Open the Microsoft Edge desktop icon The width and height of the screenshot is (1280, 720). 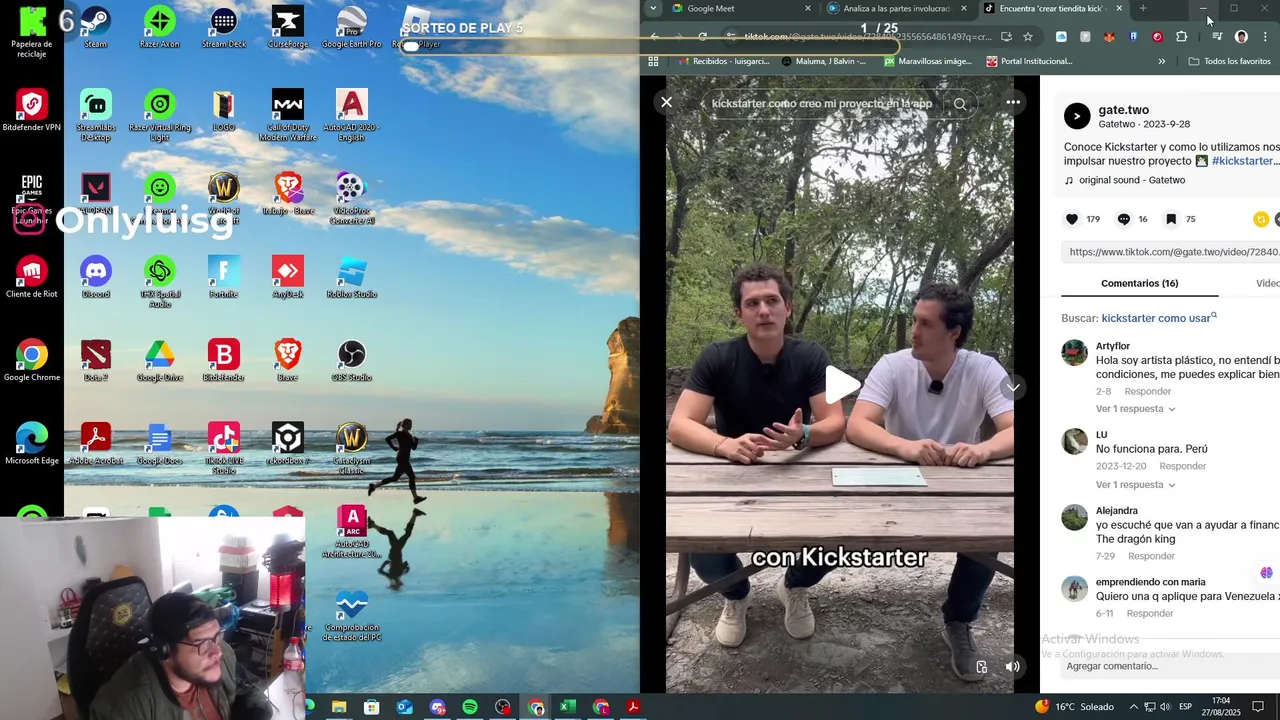(32, 443)
